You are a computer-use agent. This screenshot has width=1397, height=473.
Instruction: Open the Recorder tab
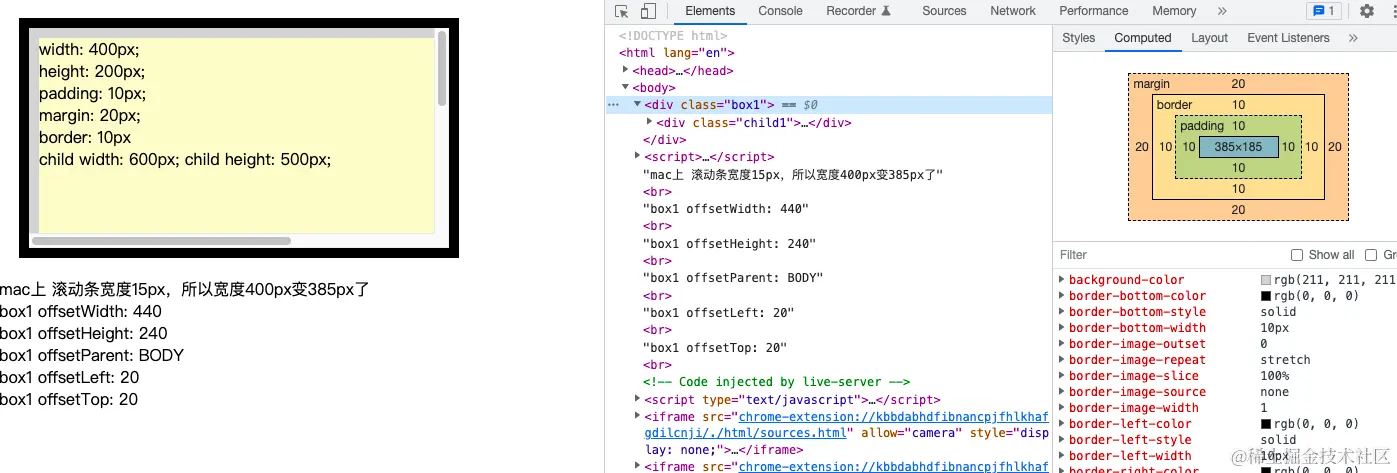coord(851,11)
